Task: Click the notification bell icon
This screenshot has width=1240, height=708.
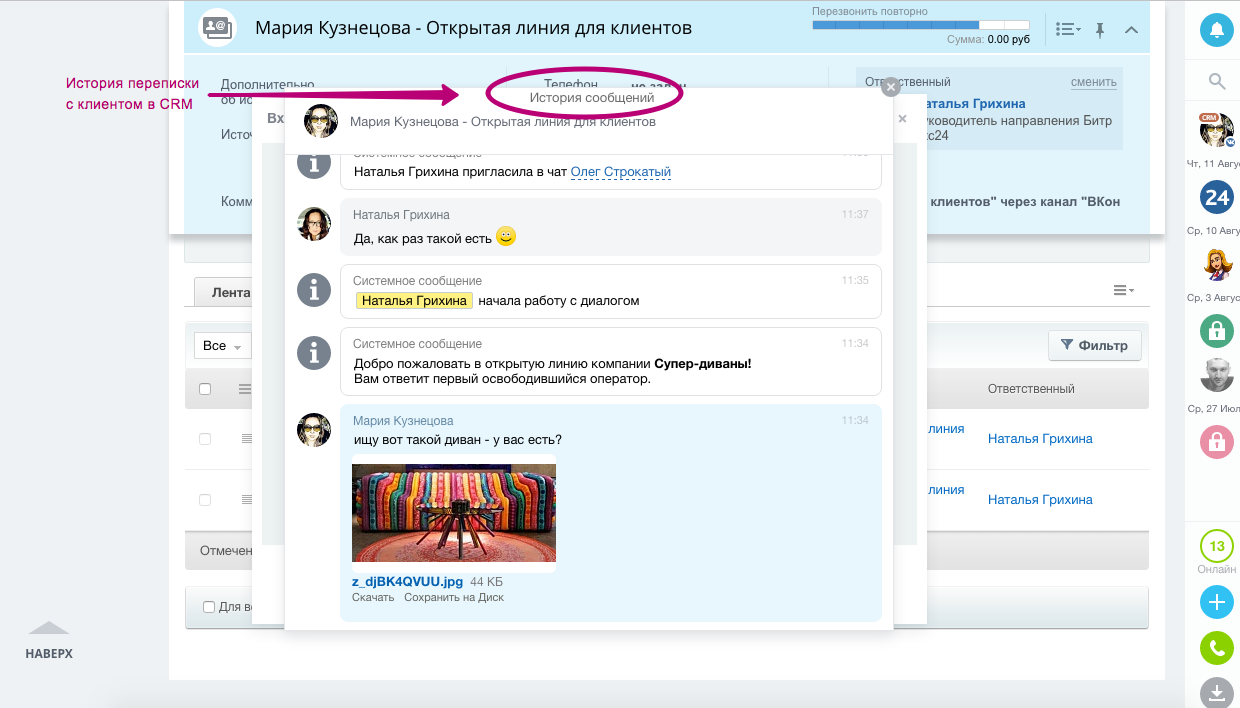Action: tap(1216, 31)
